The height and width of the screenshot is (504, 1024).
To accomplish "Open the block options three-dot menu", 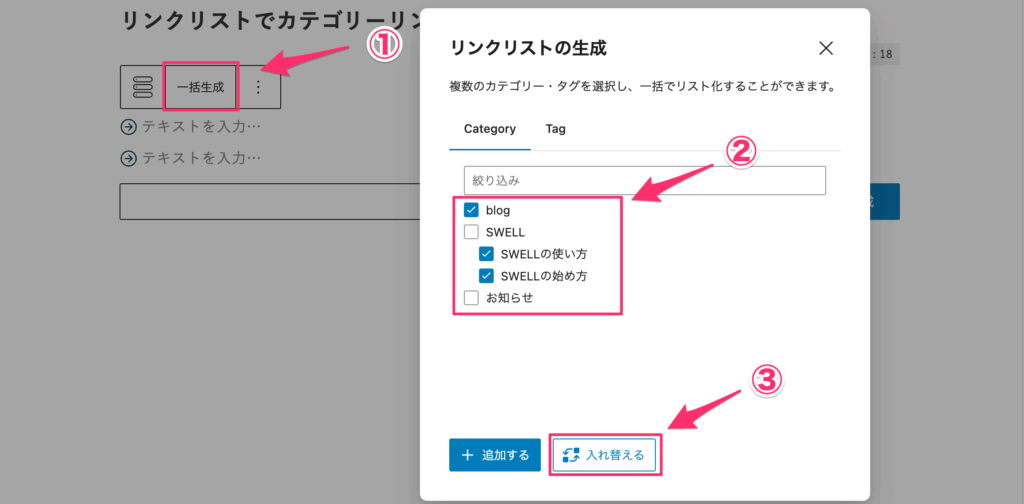I will 258,87.
